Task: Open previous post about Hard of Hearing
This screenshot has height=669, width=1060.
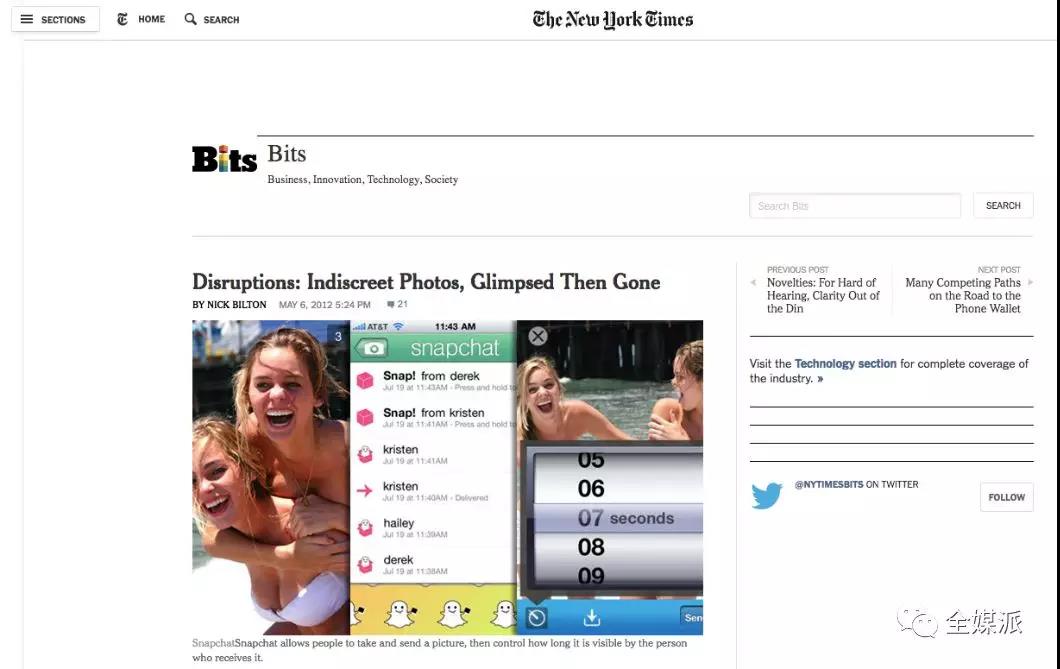Action: point(823,295)
